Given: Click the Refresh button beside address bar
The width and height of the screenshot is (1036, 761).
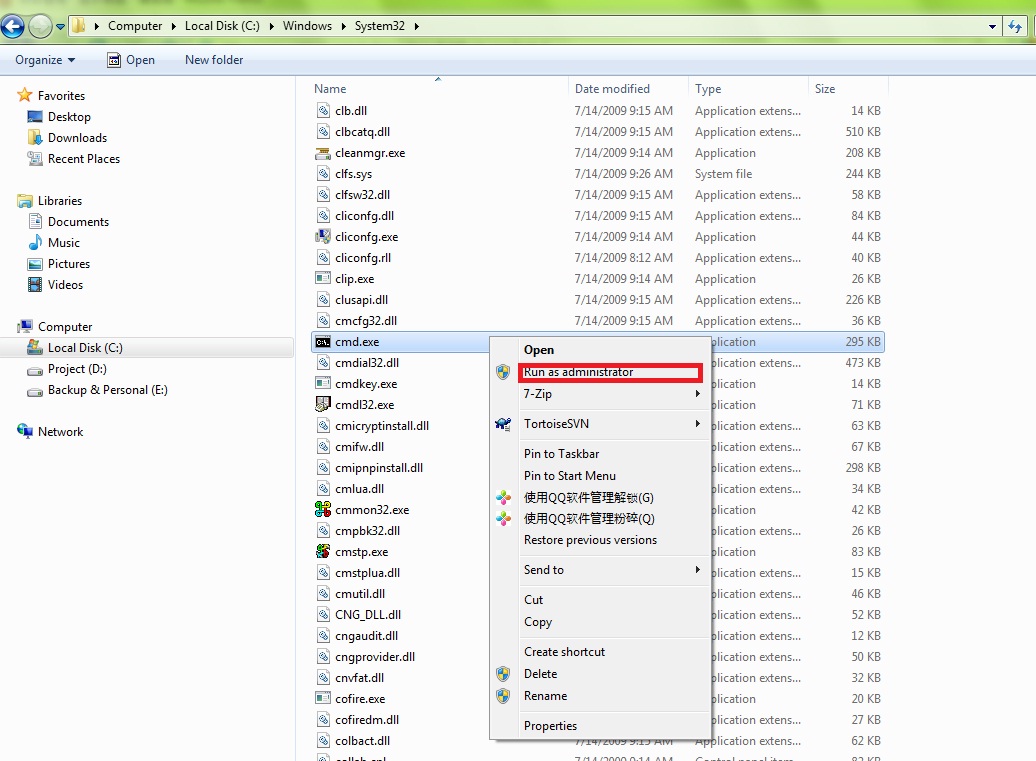Looking at the screenshot, I should (1015, 26).
